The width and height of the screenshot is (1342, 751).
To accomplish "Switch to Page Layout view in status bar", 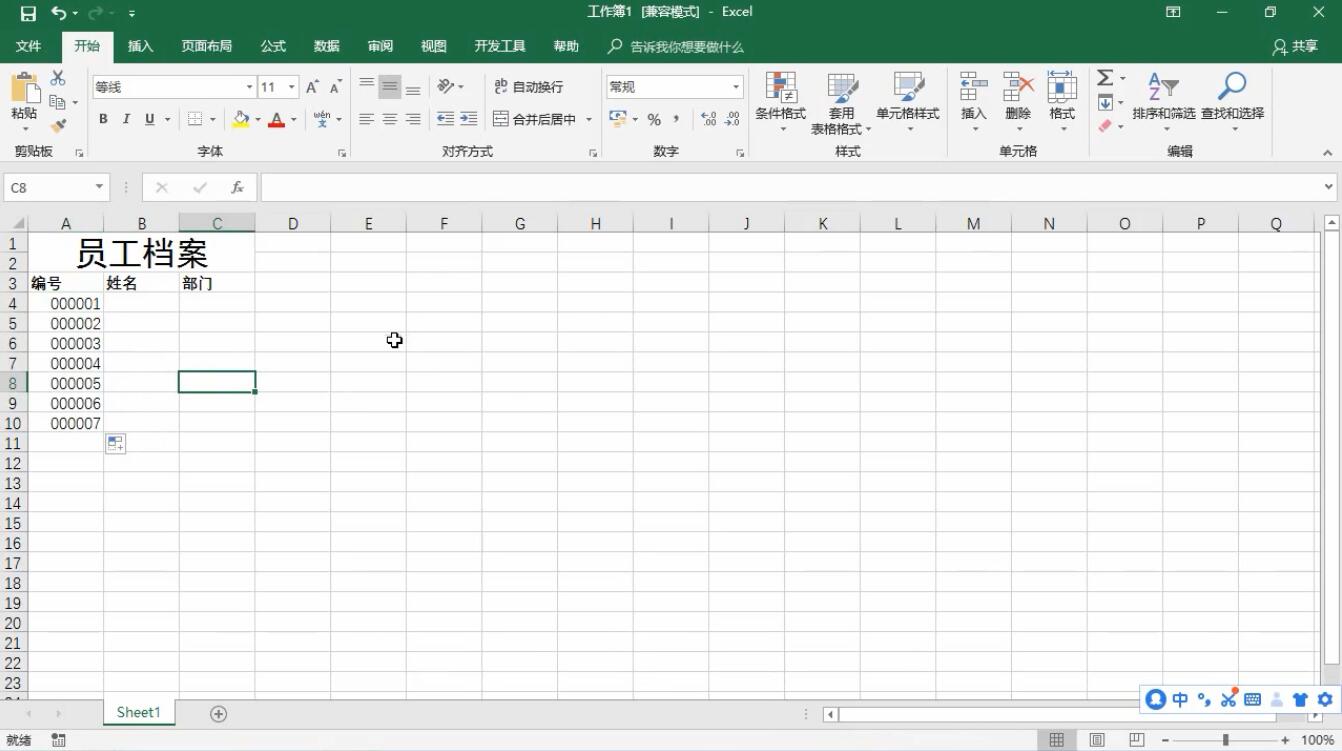I will (1097, 740).
